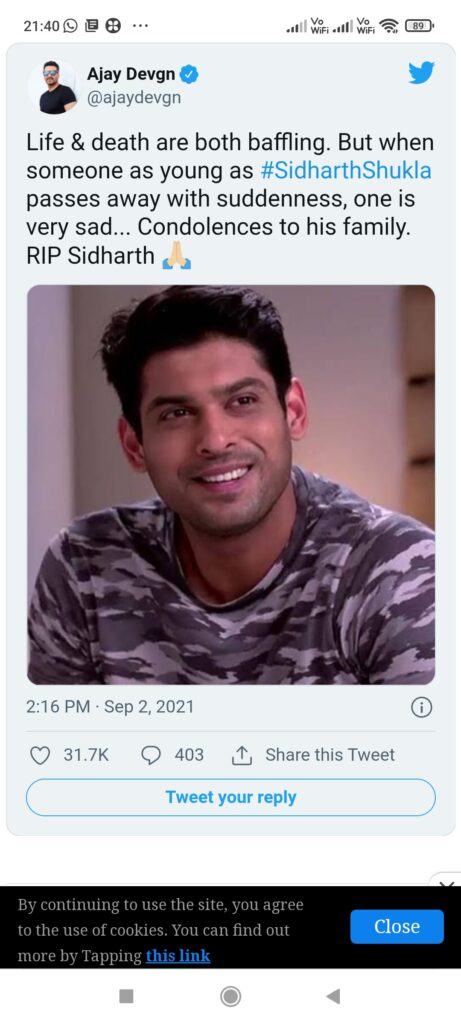Image resolution: width=461 pixels, height=1024 pixels.
Task: Tap the Android recent apps square
Action: tap(126, 996)
